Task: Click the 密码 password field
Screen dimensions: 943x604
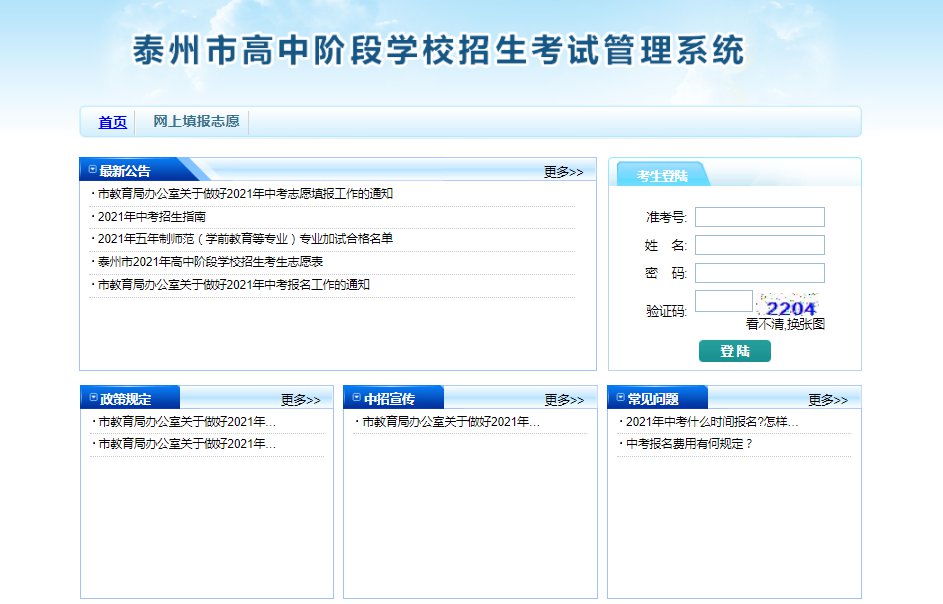Action: (x=759, y=273)
